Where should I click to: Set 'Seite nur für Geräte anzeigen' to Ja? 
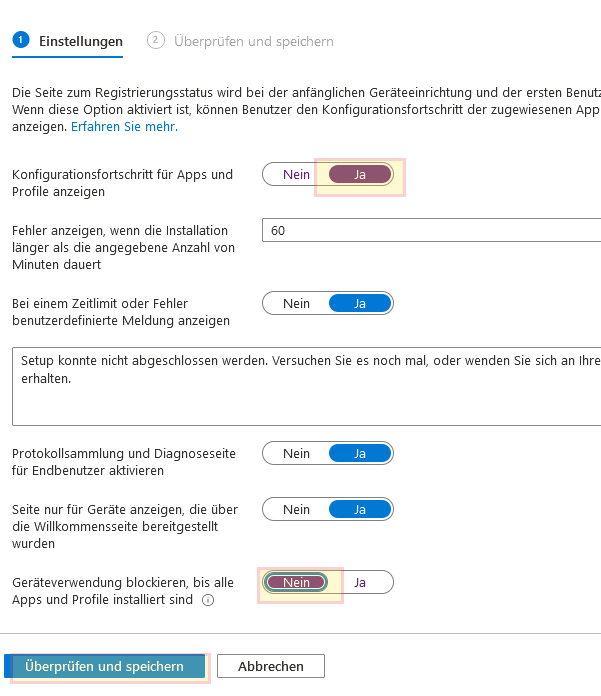coord(360,509)
